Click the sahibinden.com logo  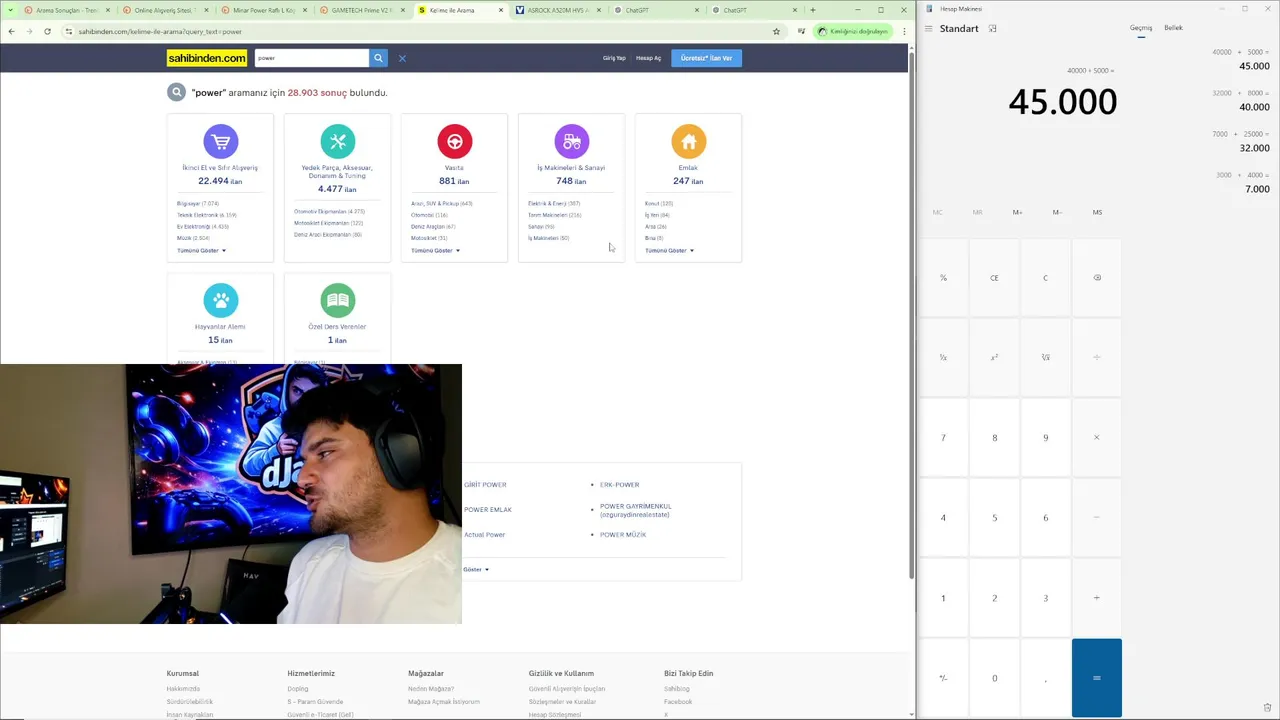click(207, 58)
